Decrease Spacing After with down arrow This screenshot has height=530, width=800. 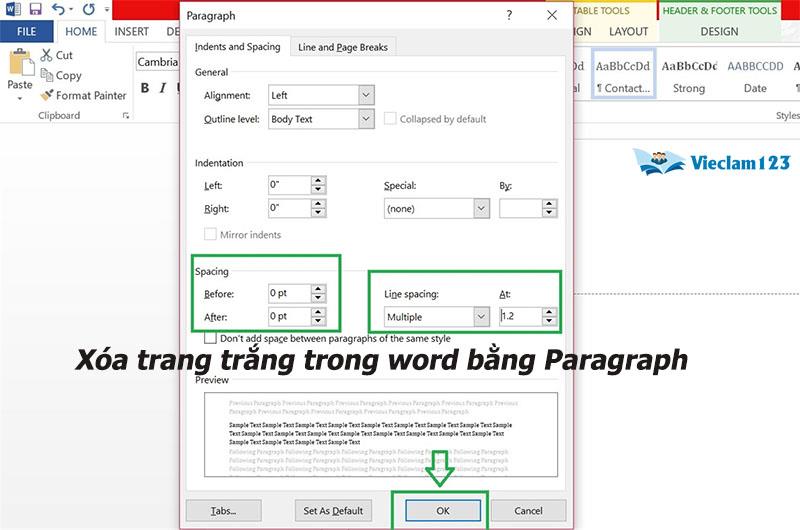318,321
